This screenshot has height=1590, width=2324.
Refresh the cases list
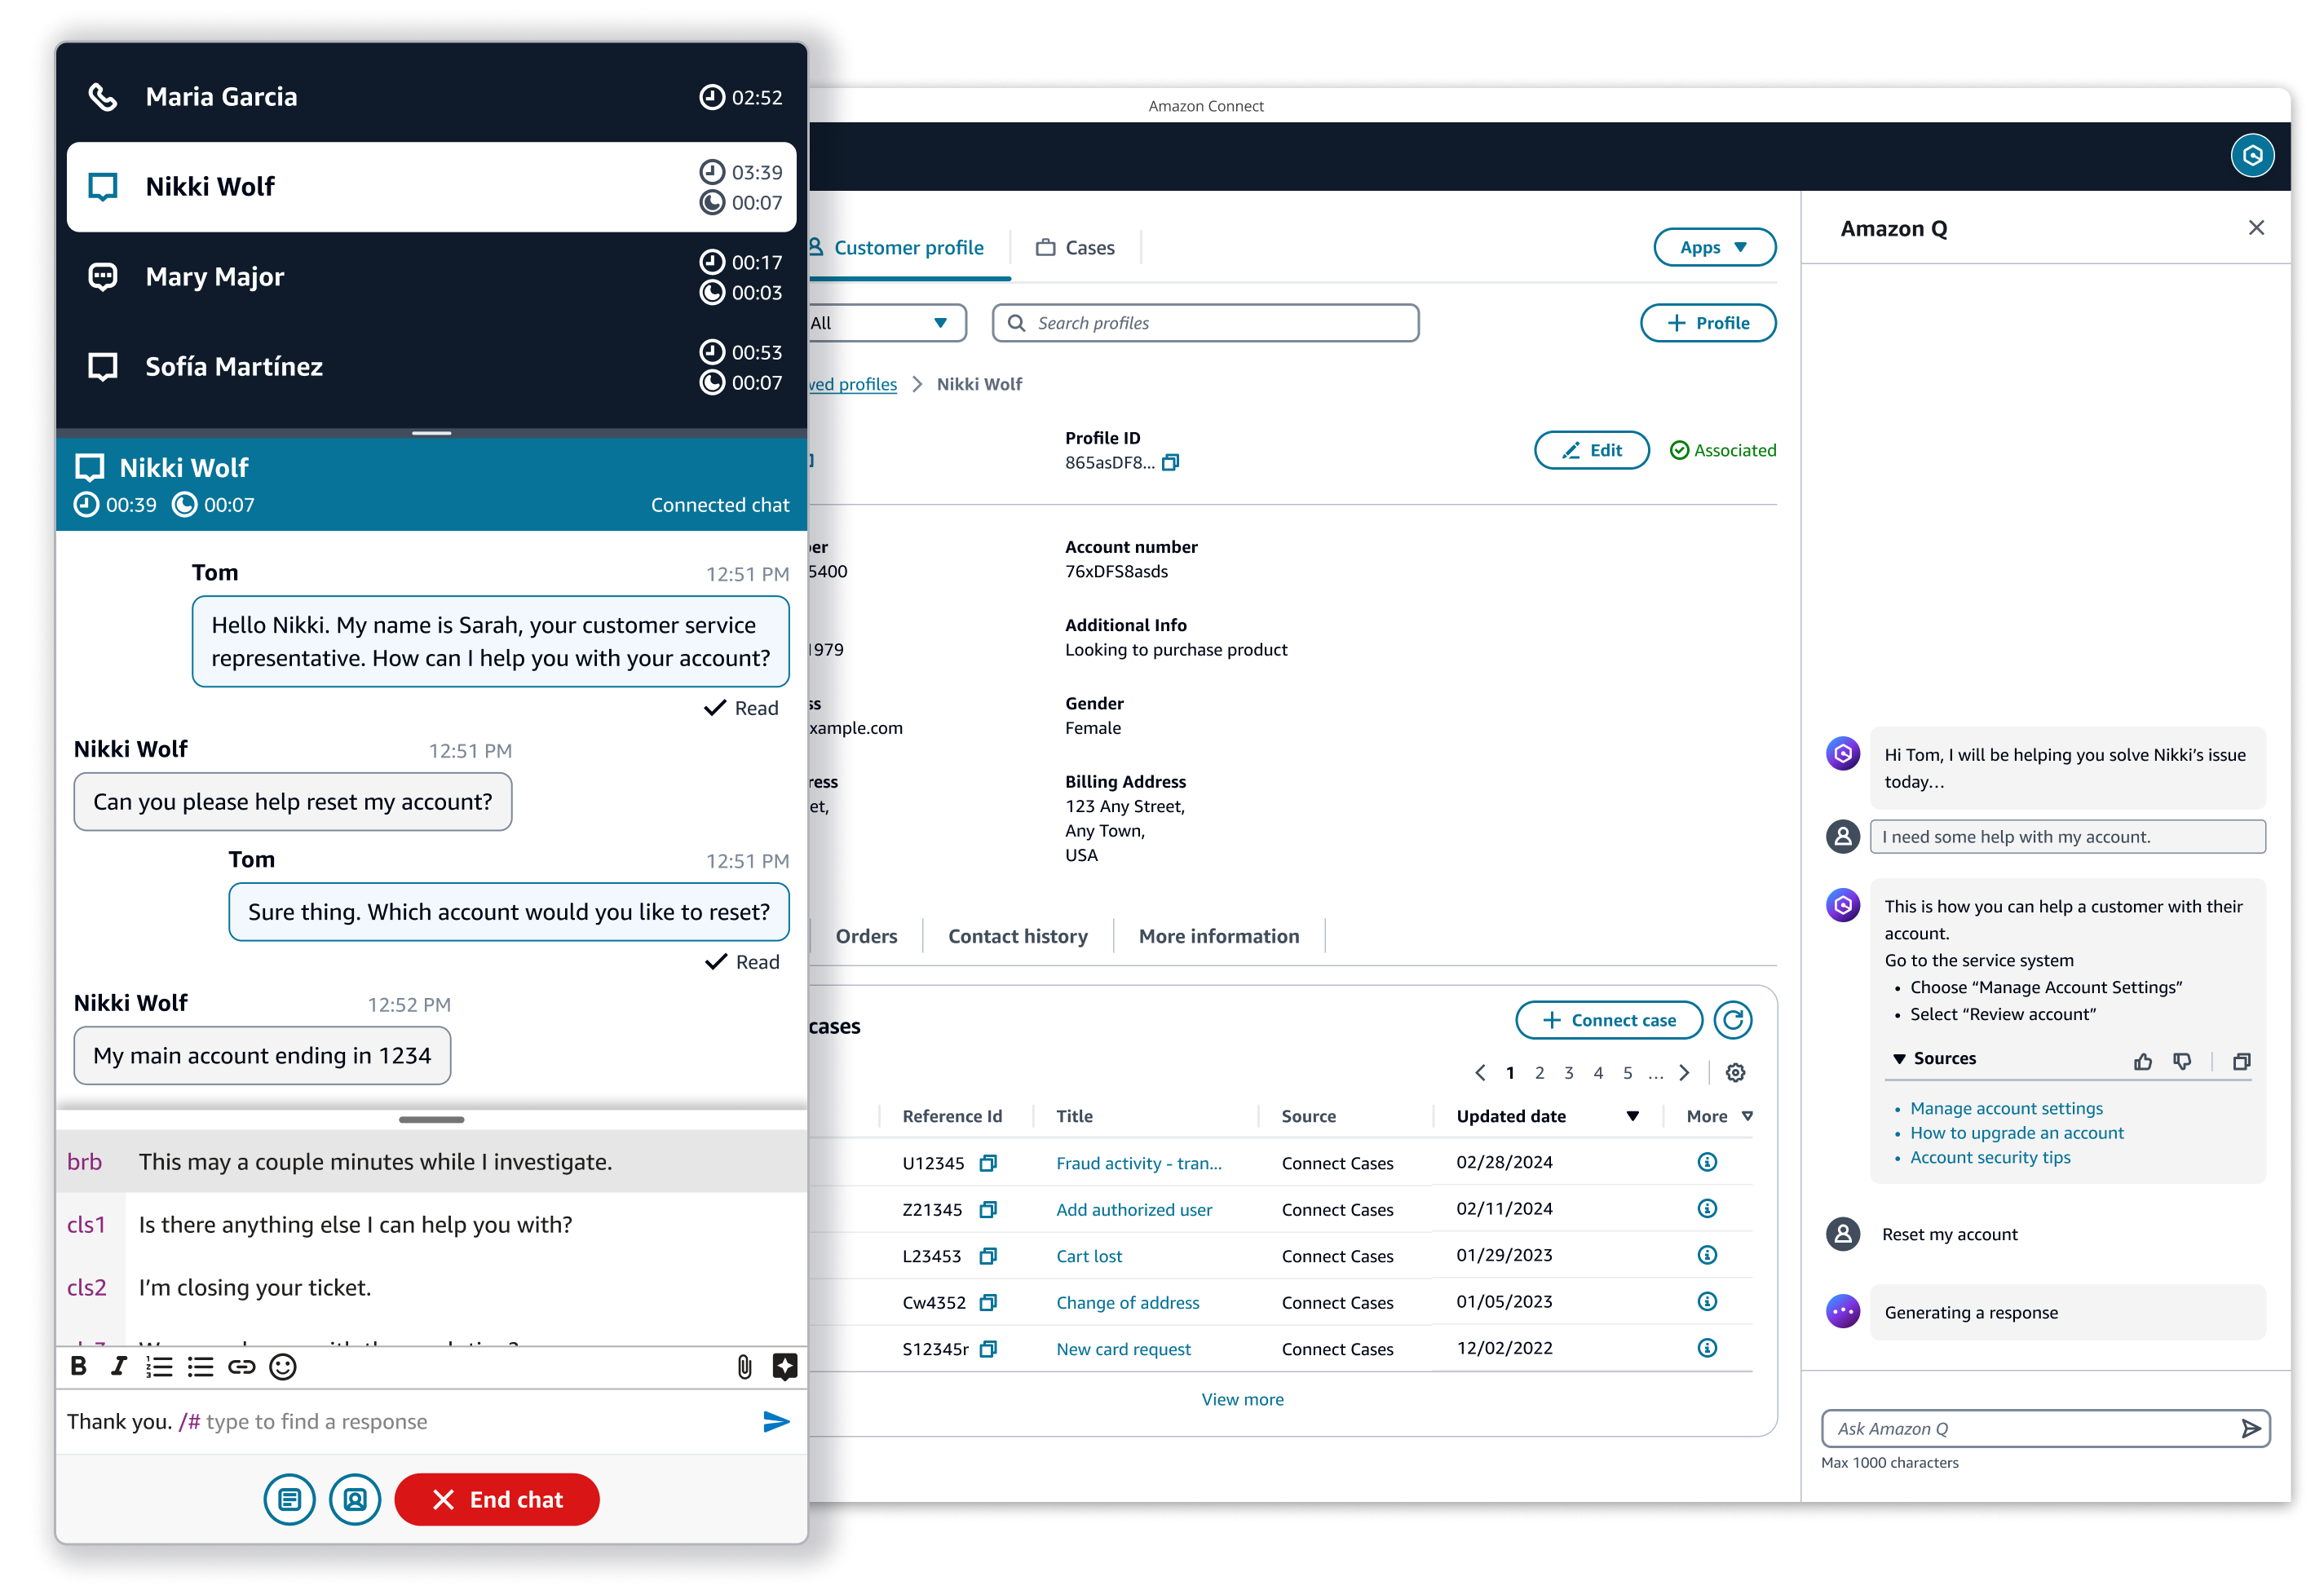click(x=1732, y=1020)
